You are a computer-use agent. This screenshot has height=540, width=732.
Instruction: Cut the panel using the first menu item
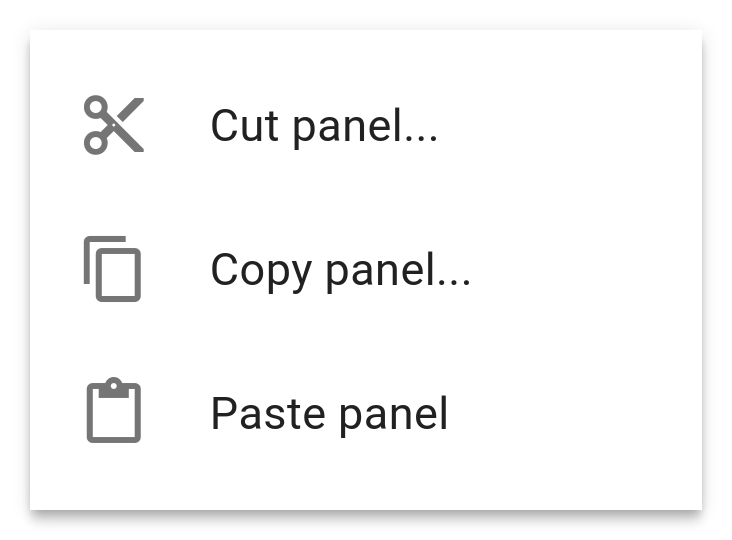click(x=324, y=126)
